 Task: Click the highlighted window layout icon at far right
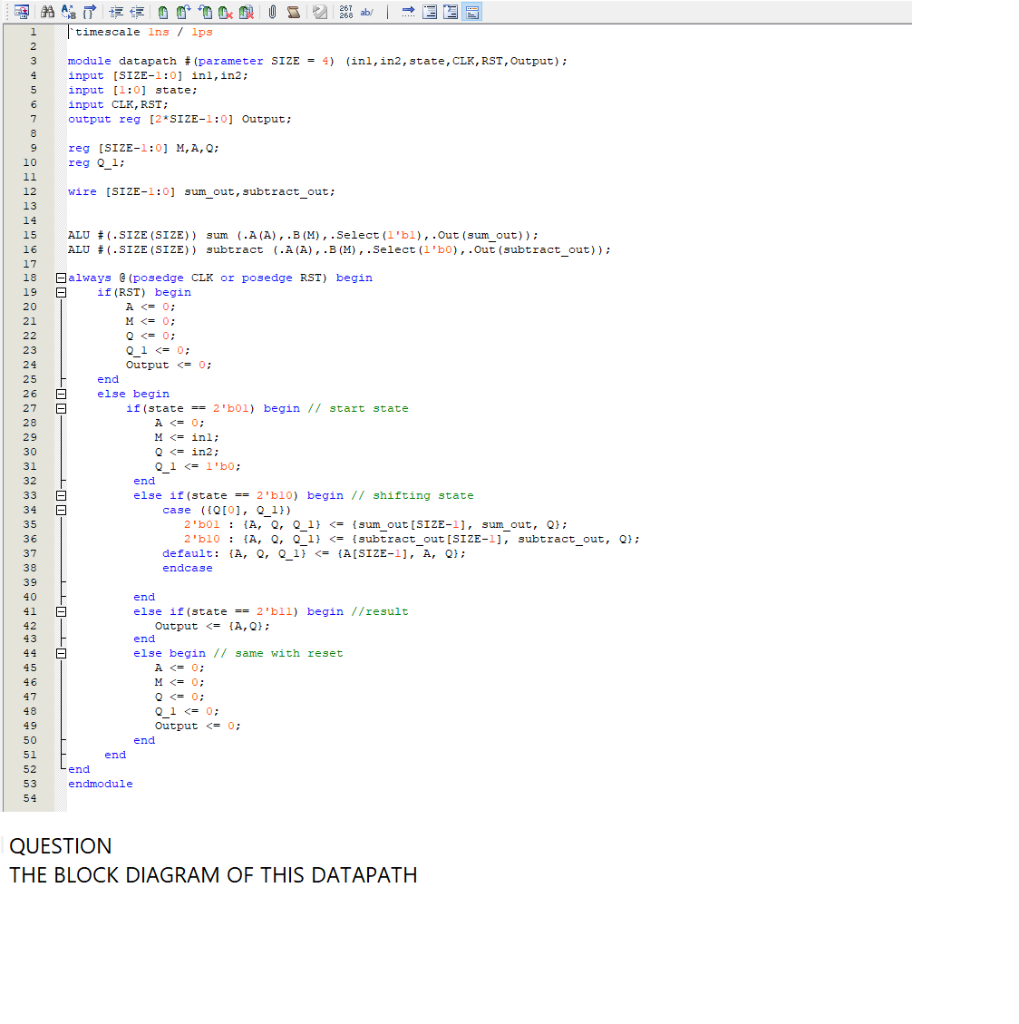[x=474, y=11]
